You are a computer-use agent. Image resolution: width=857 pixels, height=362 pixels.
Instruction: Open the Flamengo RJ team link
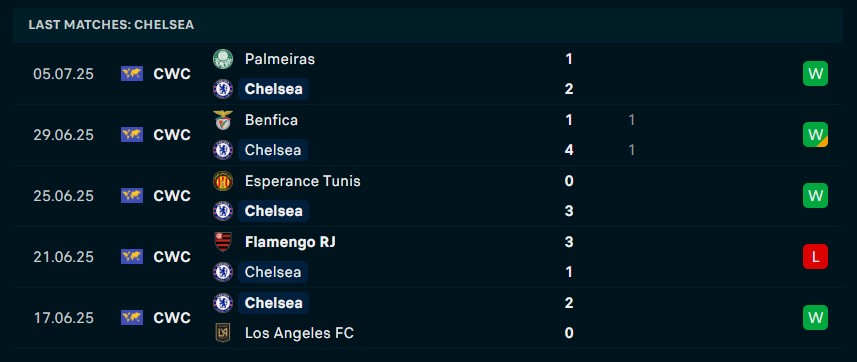pos(290,242)
